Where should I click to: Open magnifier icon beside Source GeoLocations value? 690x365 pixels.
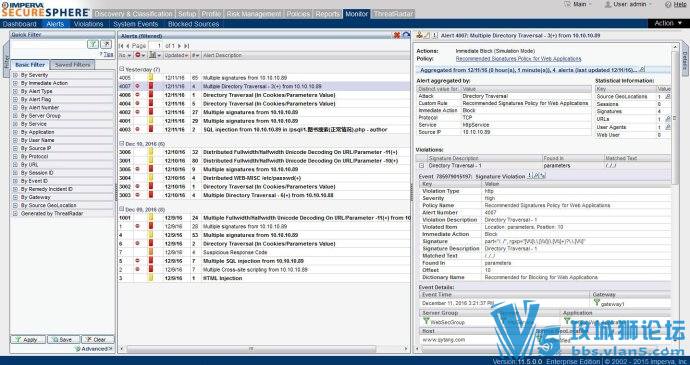667,96
